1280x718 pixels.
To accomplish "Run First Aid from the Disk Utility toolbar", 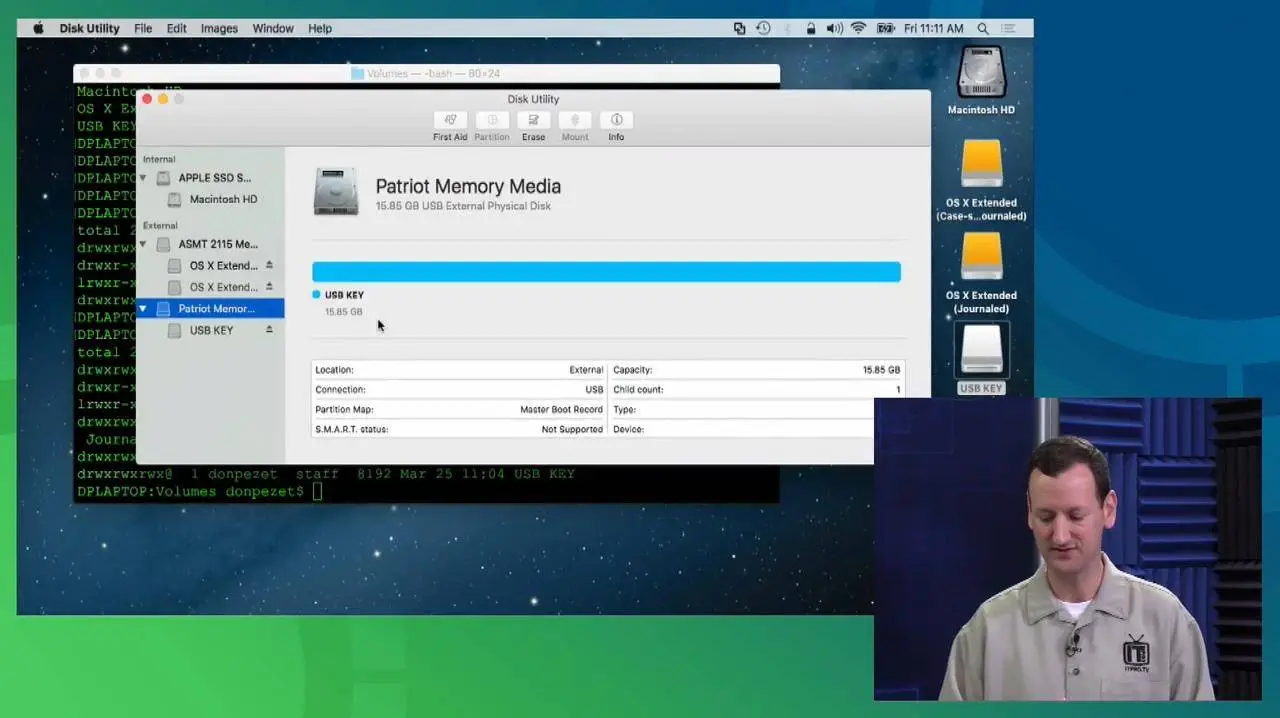I will (450, 120).
